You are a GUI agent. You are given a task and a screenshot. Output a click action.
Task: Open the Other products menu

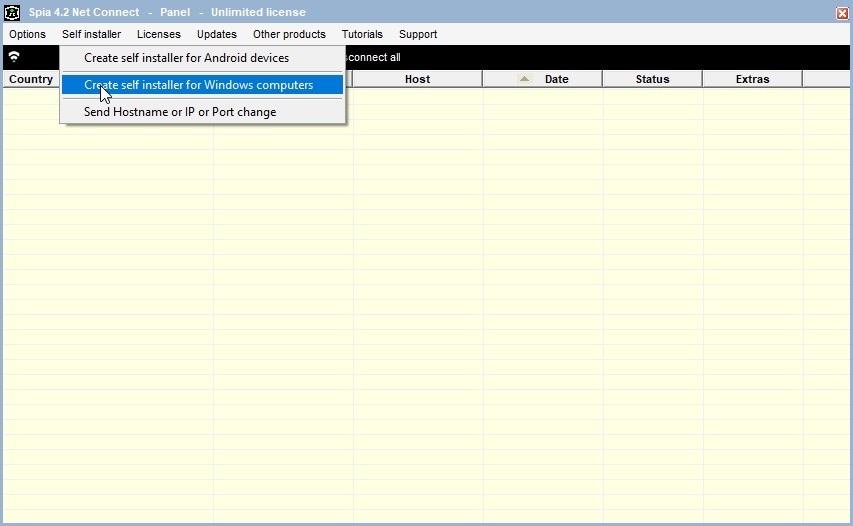pyautogui.click(x=289, y=34)
